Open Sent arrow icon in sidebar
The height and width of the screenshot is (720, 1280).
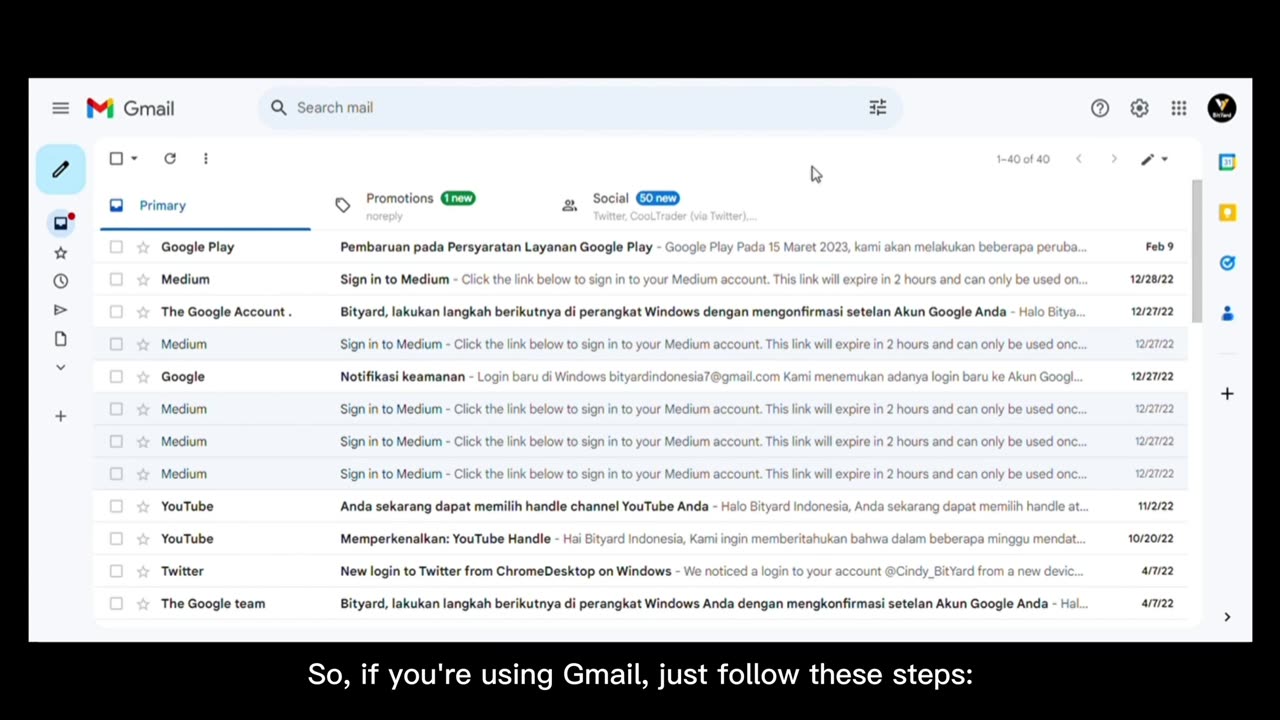(x=61, y=310)
